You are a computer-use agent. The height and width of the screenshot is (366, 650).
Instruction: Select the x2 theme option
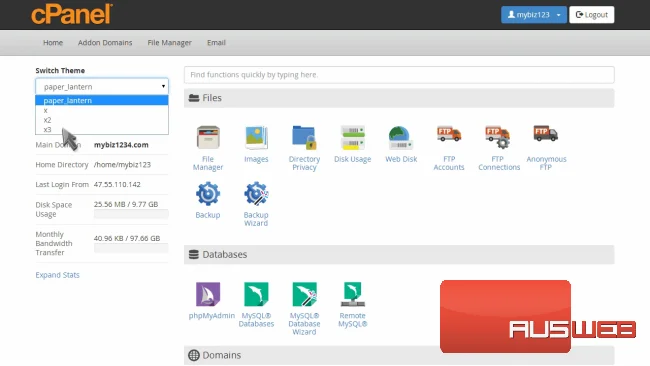[x=102, y=120]
